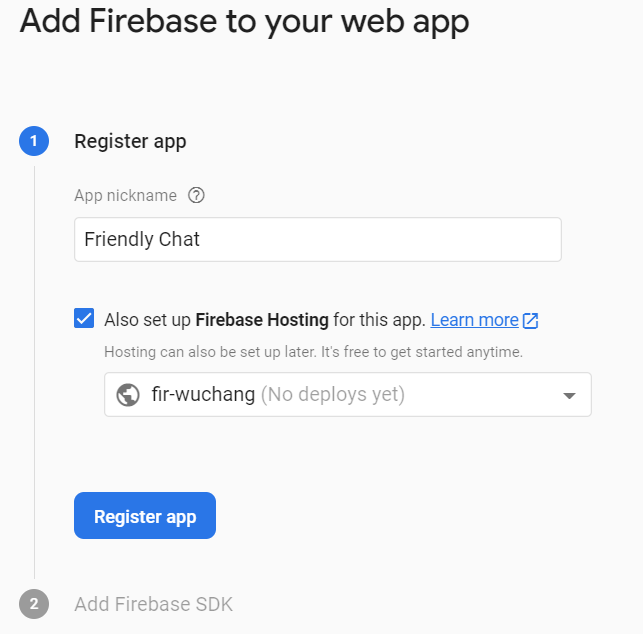
Task: Click the globe icon in the hosting site selector
Action: point(128,395)
